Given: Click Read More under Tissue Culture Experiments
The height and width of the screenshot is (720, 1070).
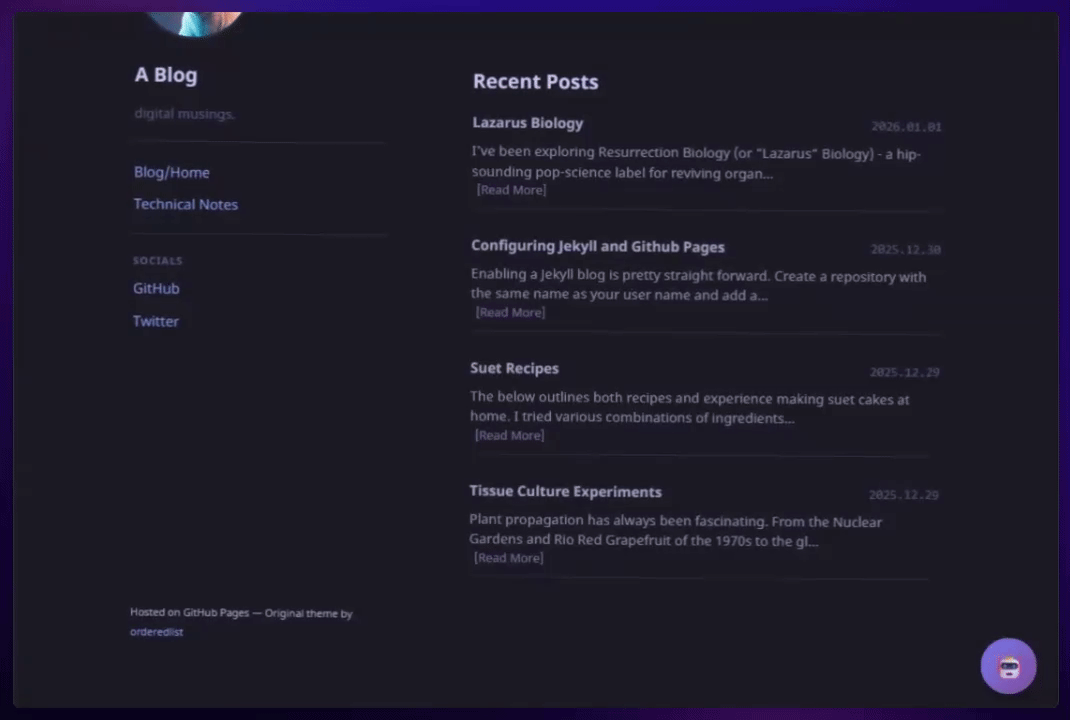Looking at the screenshot, I should pos(508,558).
